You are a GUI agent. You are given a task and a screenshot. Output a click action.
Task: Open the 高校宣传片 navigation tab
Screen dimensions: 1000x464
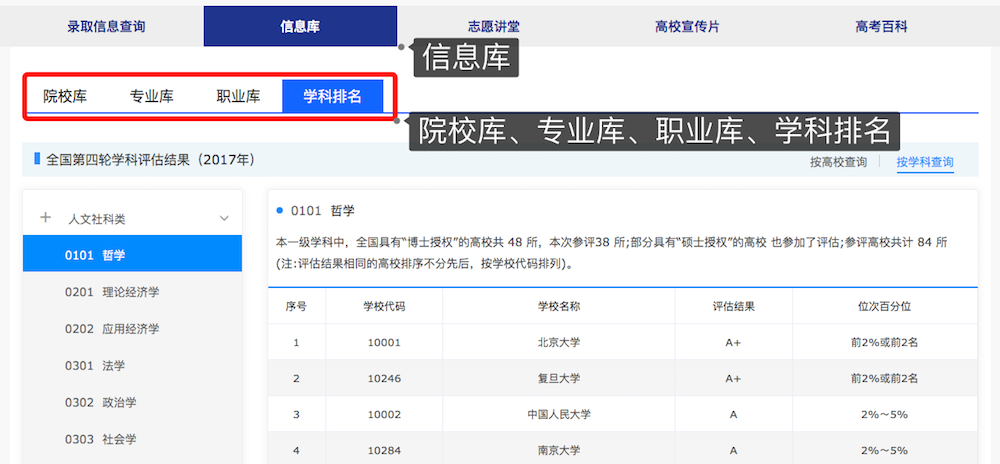[687, 27]
